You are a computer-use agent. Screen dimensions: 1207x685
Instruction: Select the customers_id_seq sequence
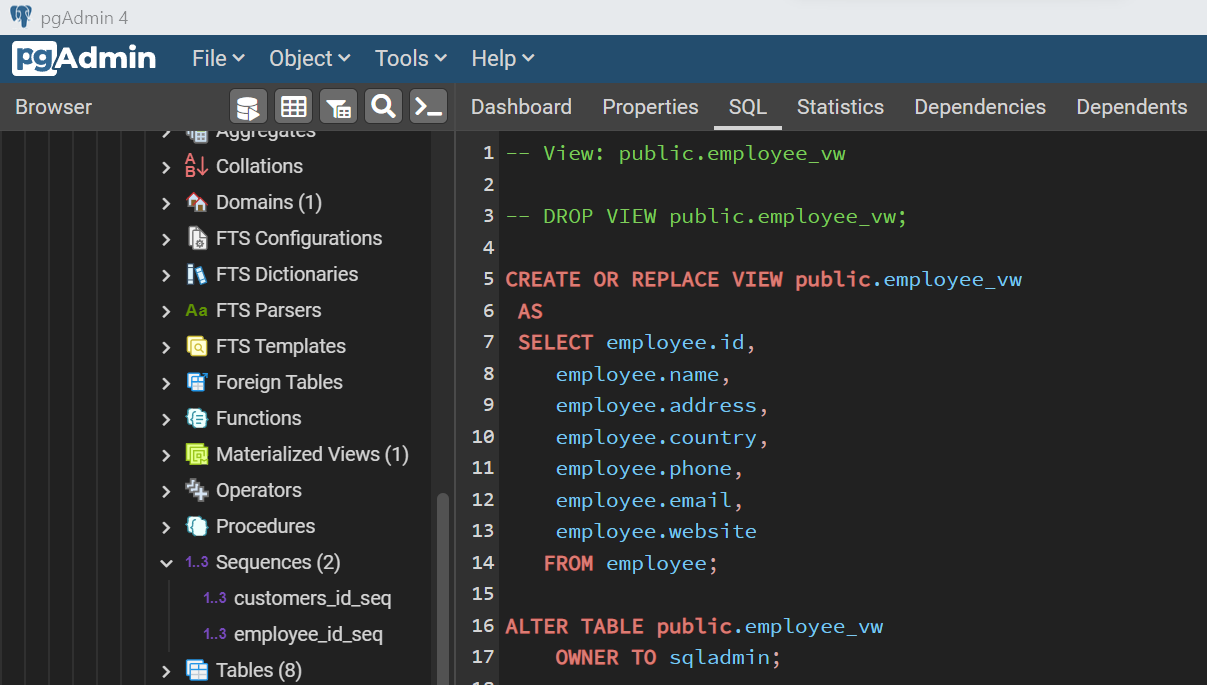(x=312, y=598)
